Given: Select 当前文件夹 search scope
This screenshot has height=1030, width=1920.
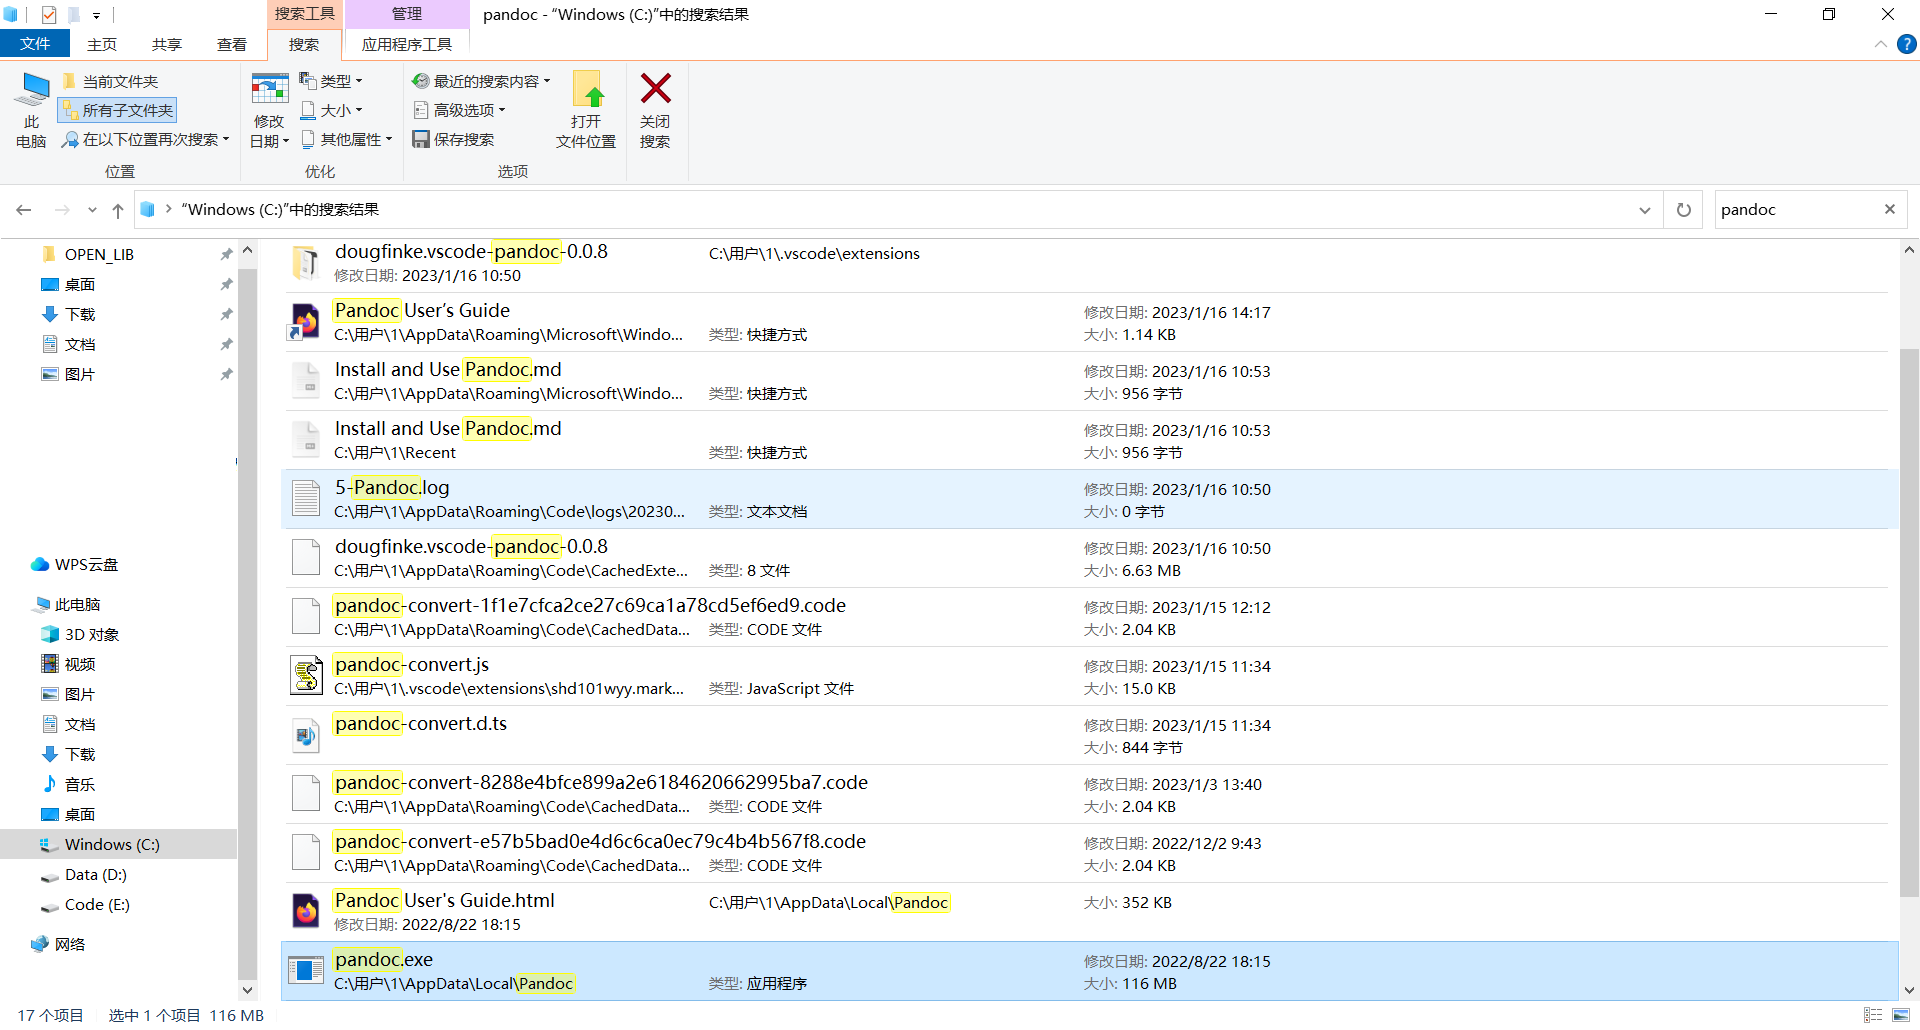Looking at the screenshot, I should [110, 81].
